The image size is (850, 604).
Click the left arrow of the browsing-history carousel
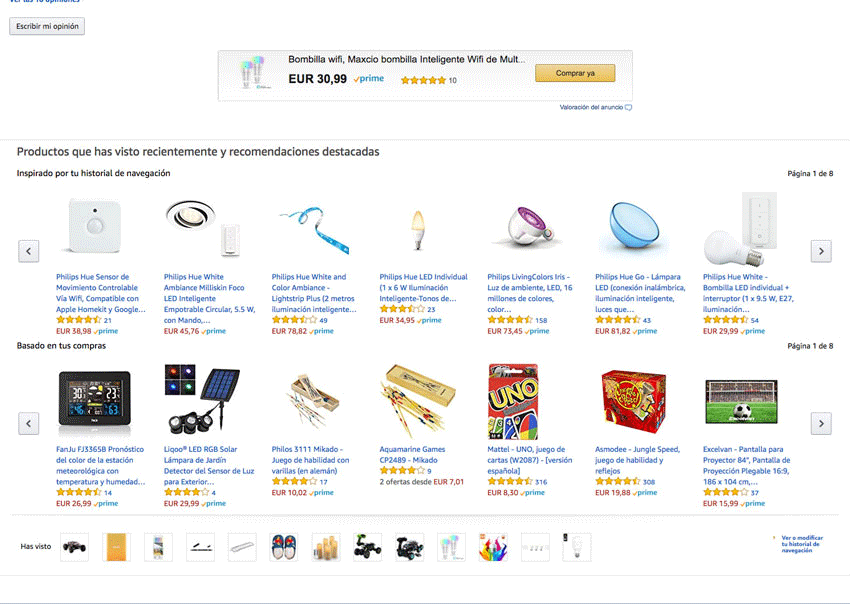[29, 251]
